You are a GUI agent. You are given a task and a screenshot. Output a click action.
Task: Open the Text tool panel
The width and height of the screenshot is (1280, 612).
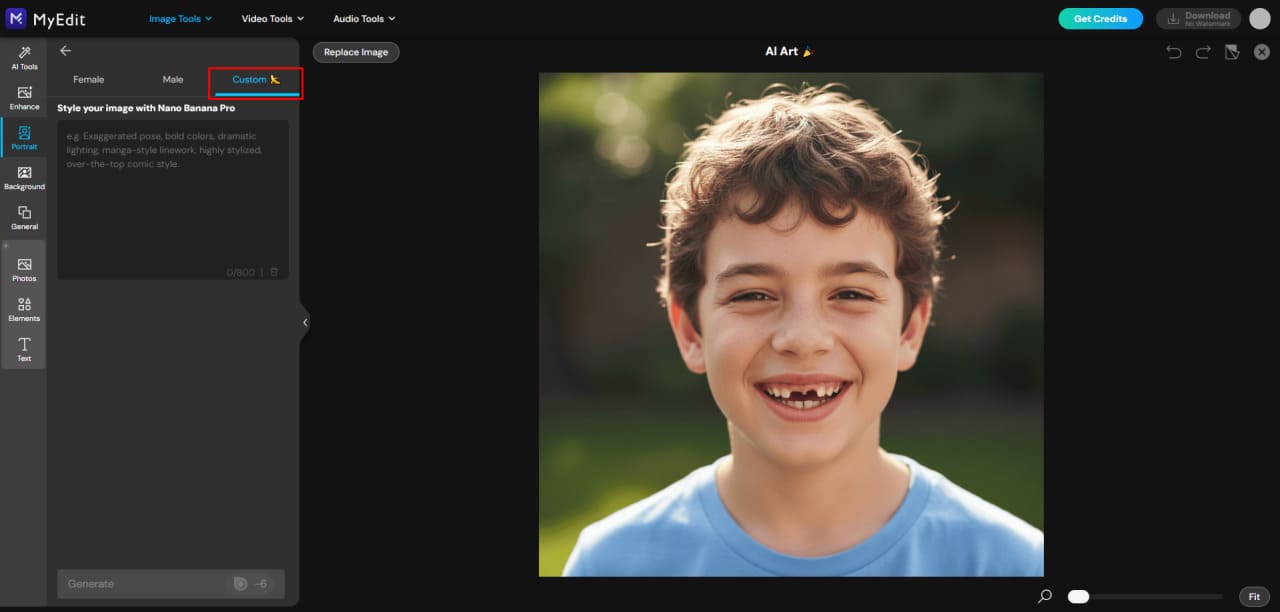pos(23,350)
